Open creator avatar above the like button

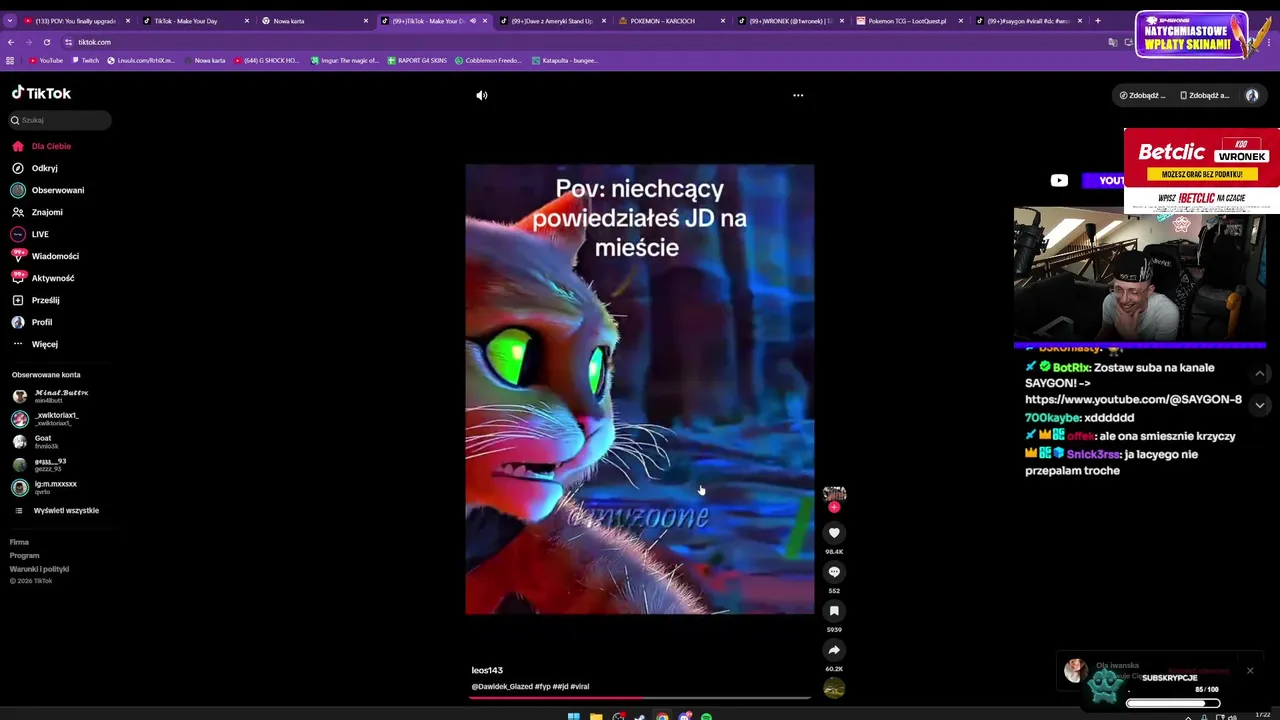coord(834,494)
